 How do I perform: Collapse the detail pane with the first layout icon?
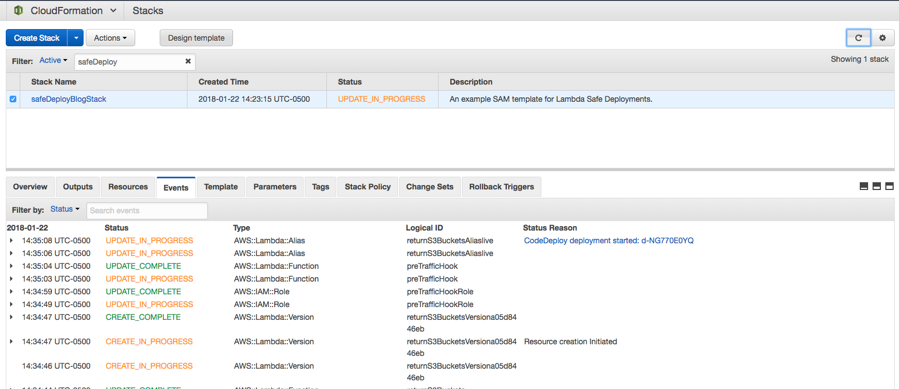pos(864,186)
